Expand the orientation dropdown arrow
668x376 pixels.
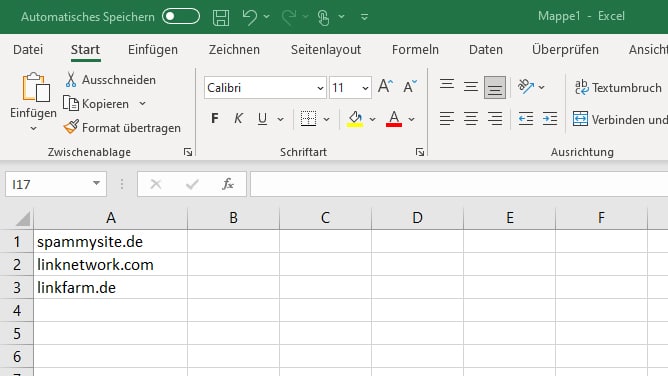coord(541,87)
